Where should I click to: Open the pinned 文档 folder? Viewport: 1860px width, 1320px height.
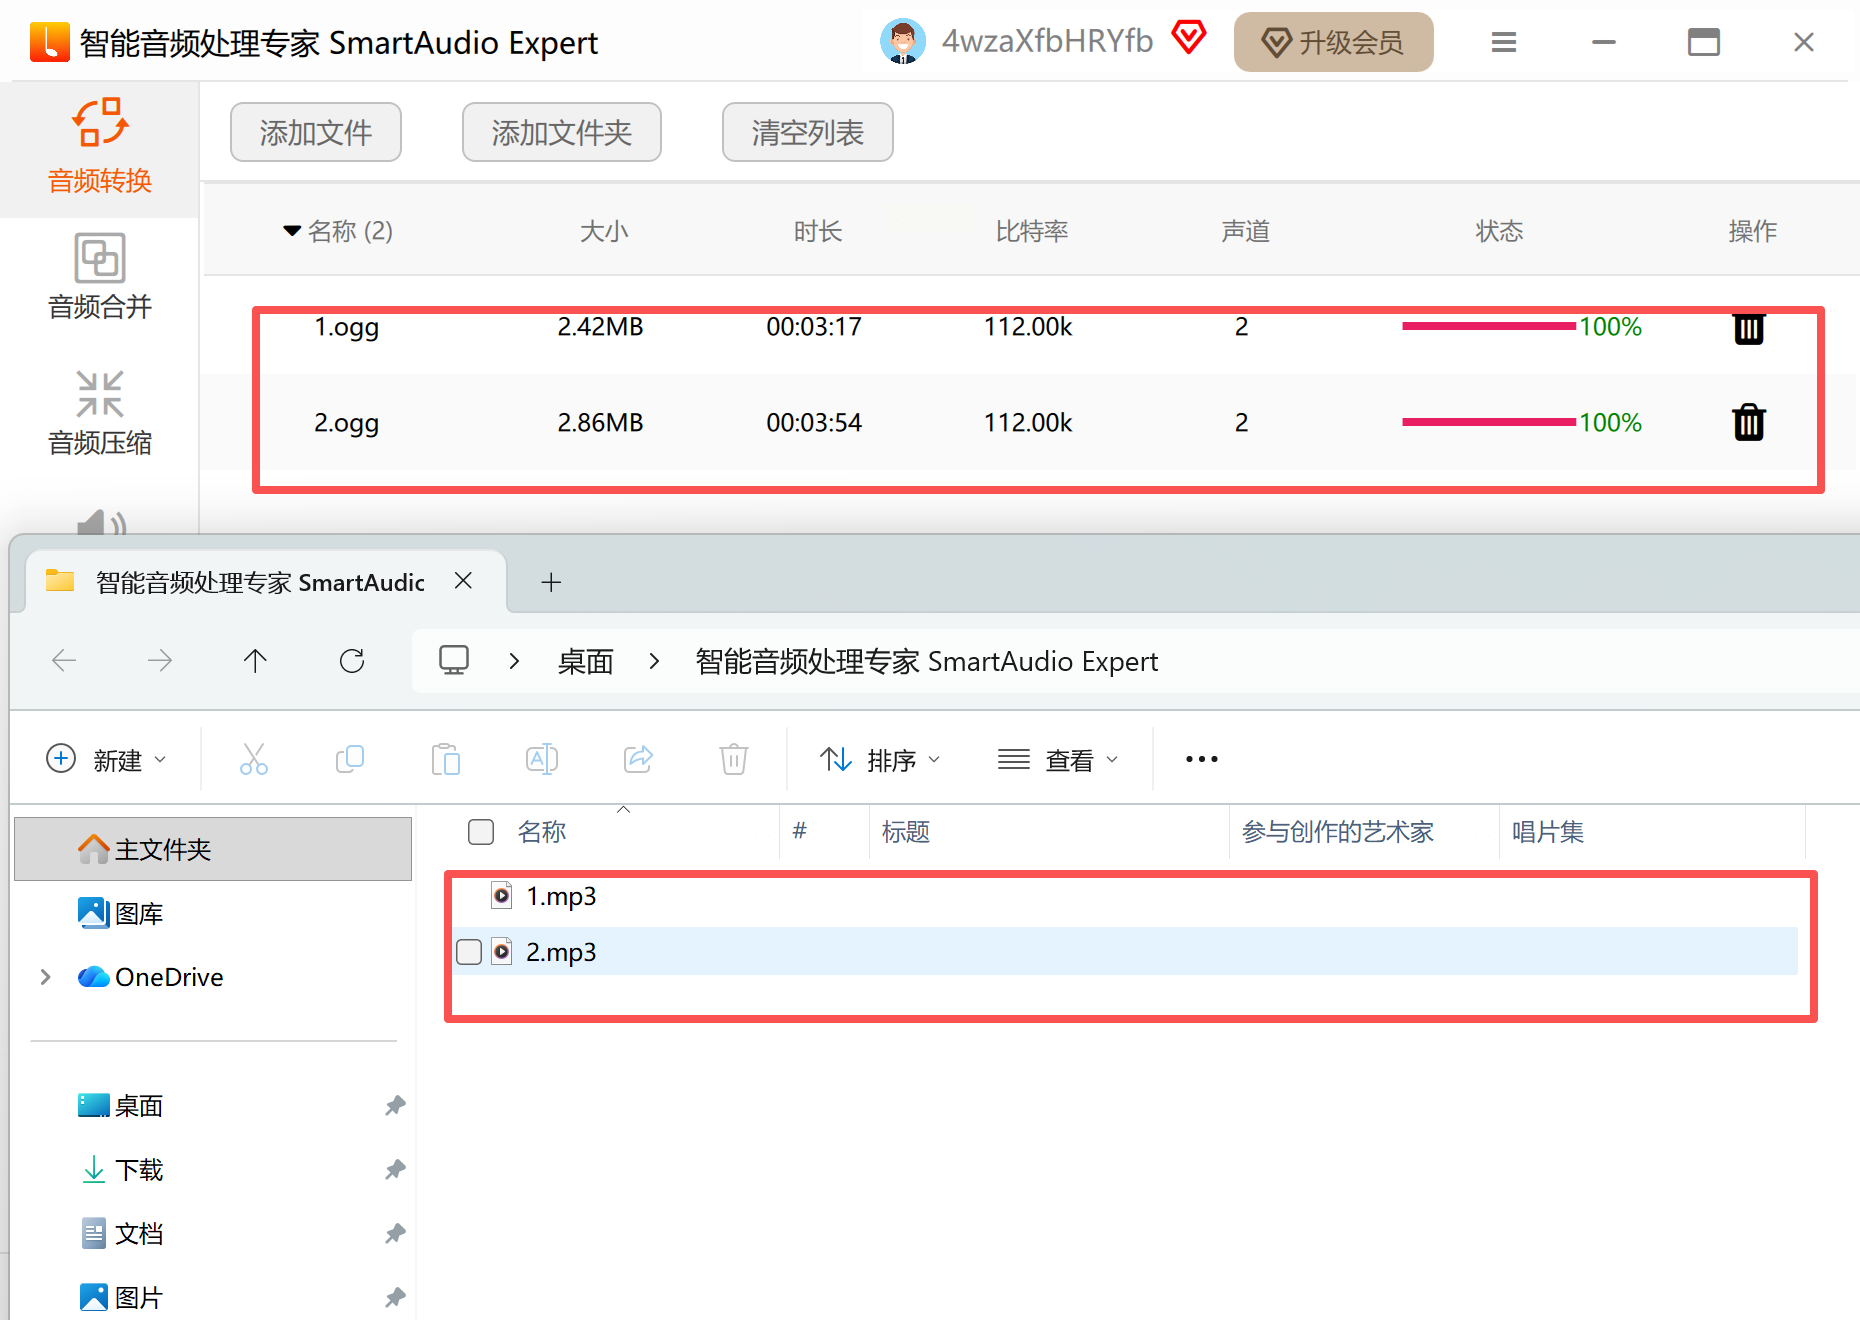(121, 1233)
